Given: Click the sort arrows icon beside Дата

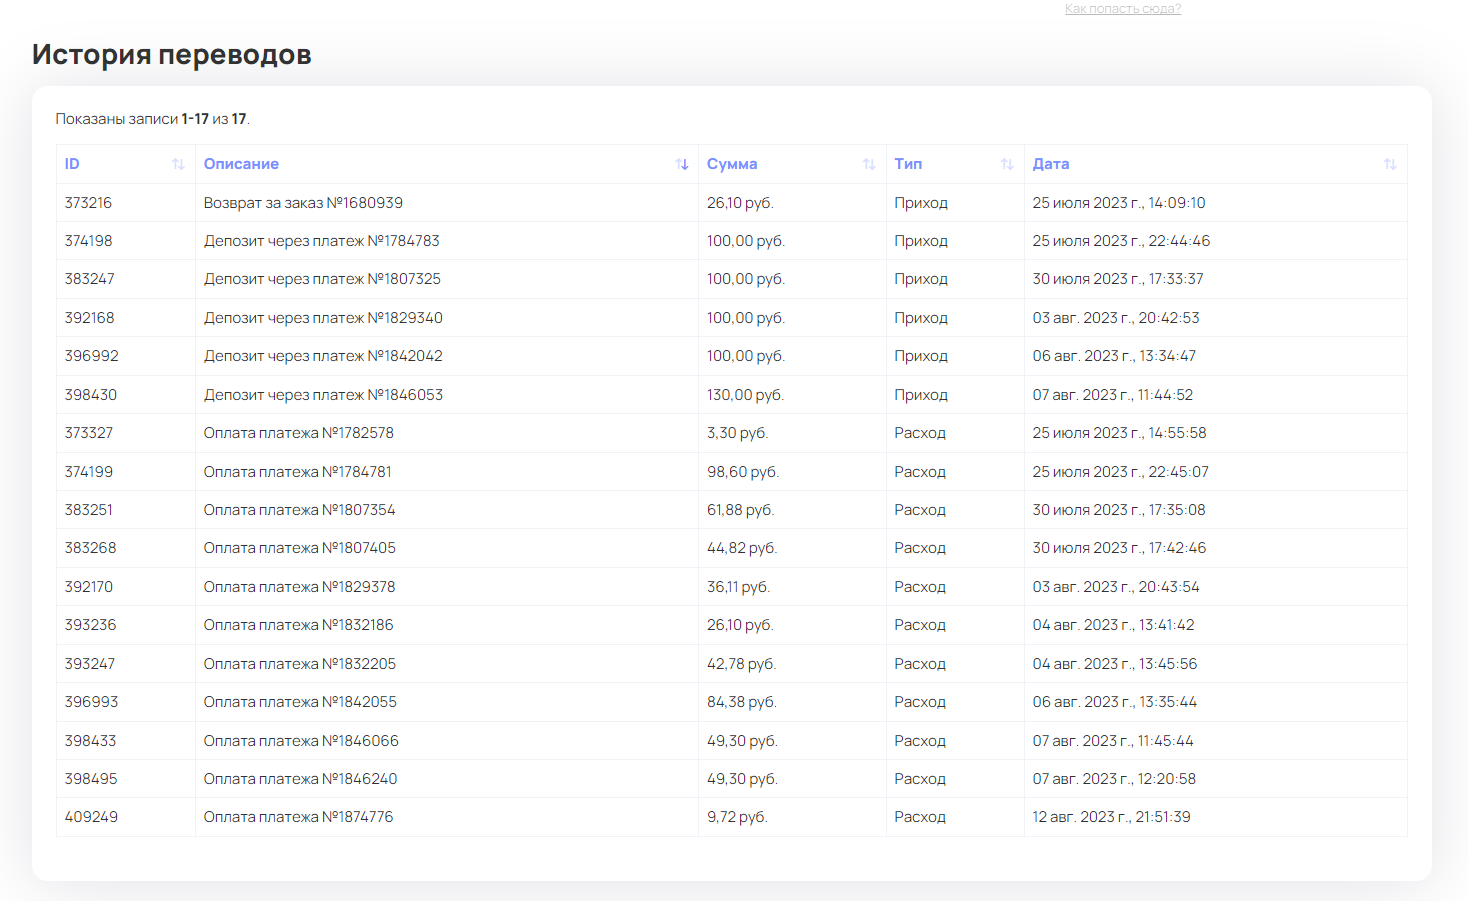Looking at the screenshot, I should 1390,164.
